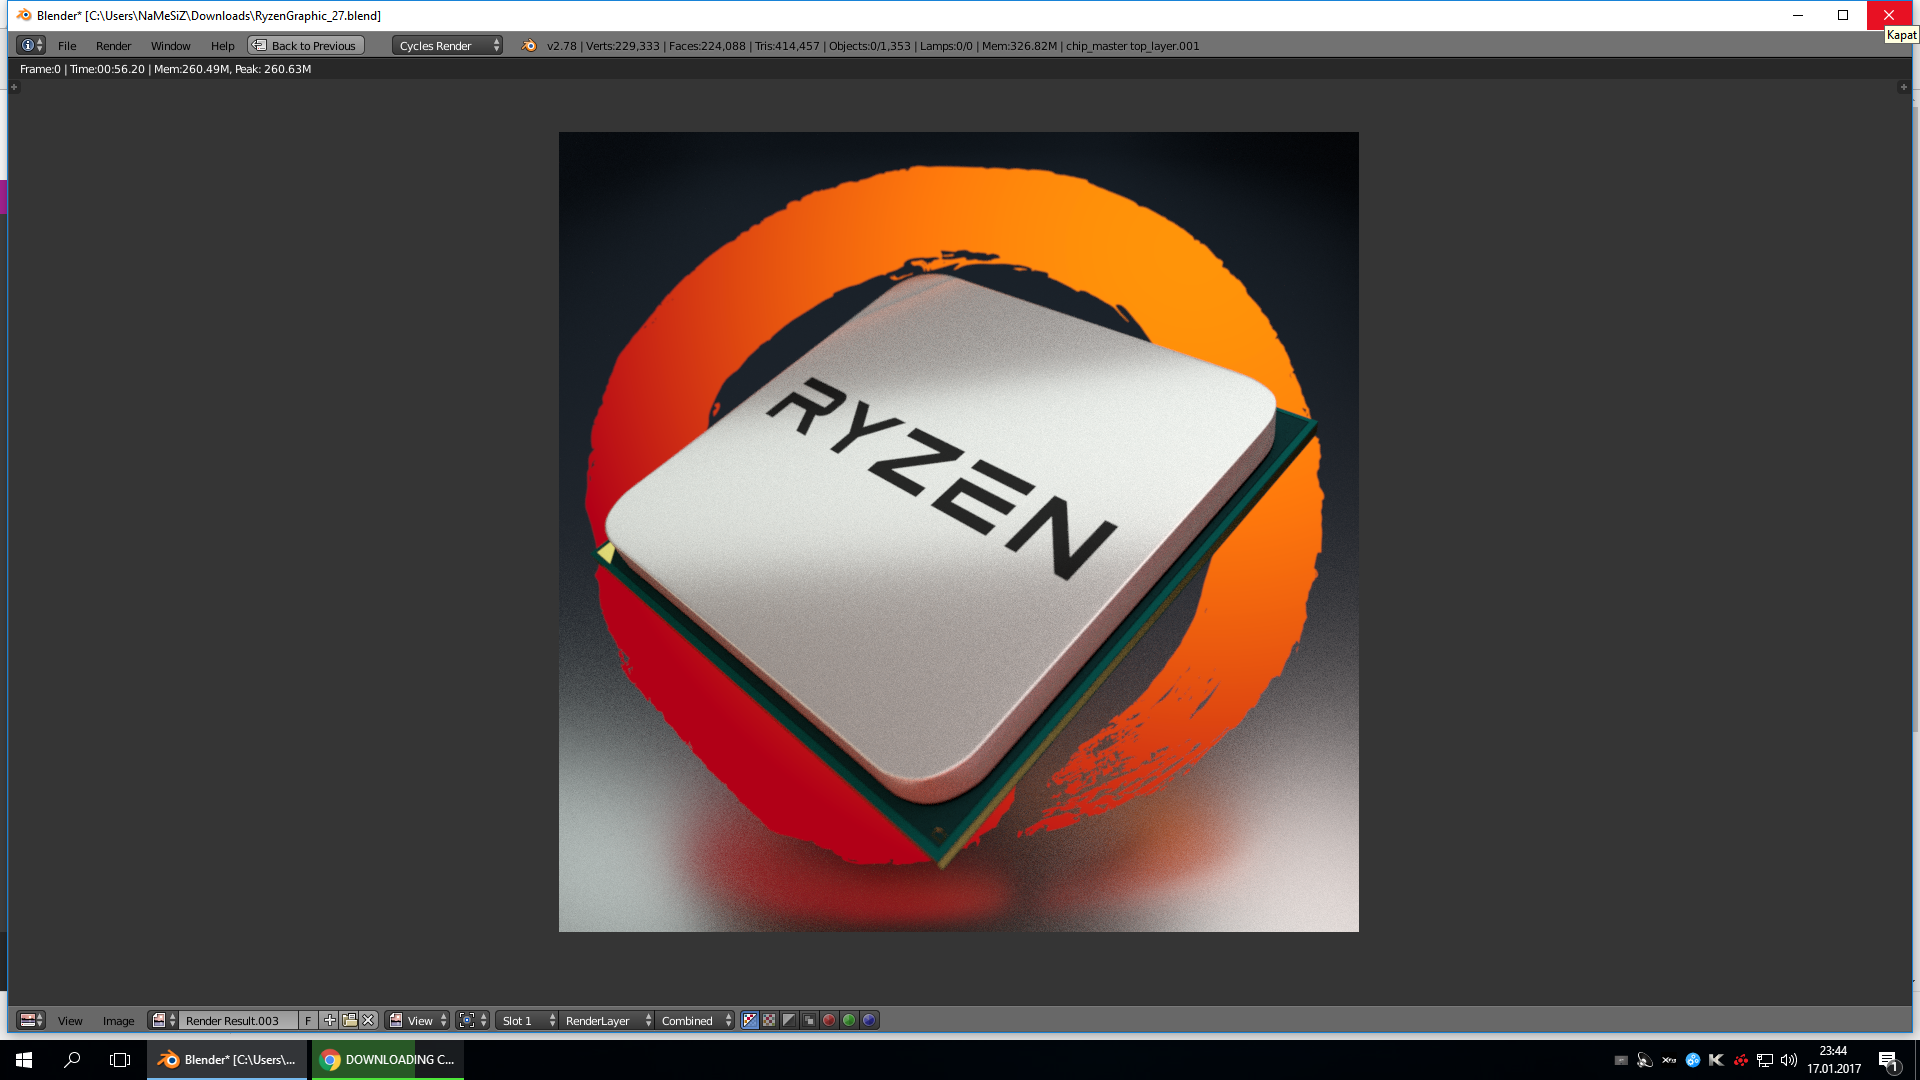Show only the Green channel
This screenshot has height=1080, width=1920.
[849, 1020]
